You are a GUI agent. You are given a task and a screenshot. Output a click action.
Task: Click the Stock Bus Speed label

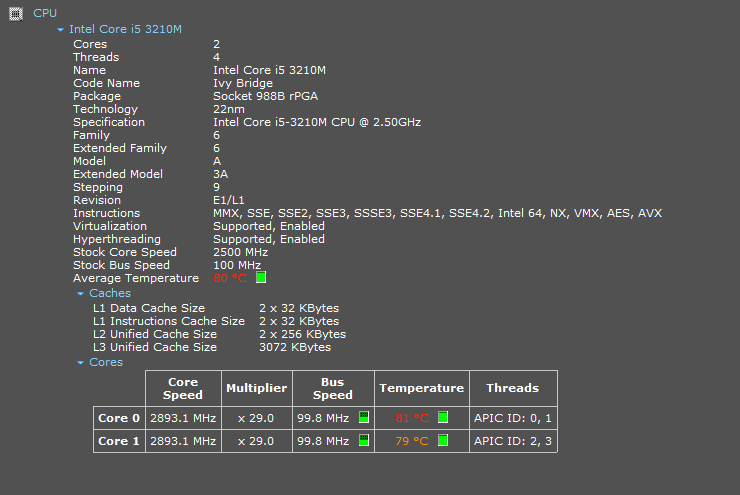(x=121, y=265)
